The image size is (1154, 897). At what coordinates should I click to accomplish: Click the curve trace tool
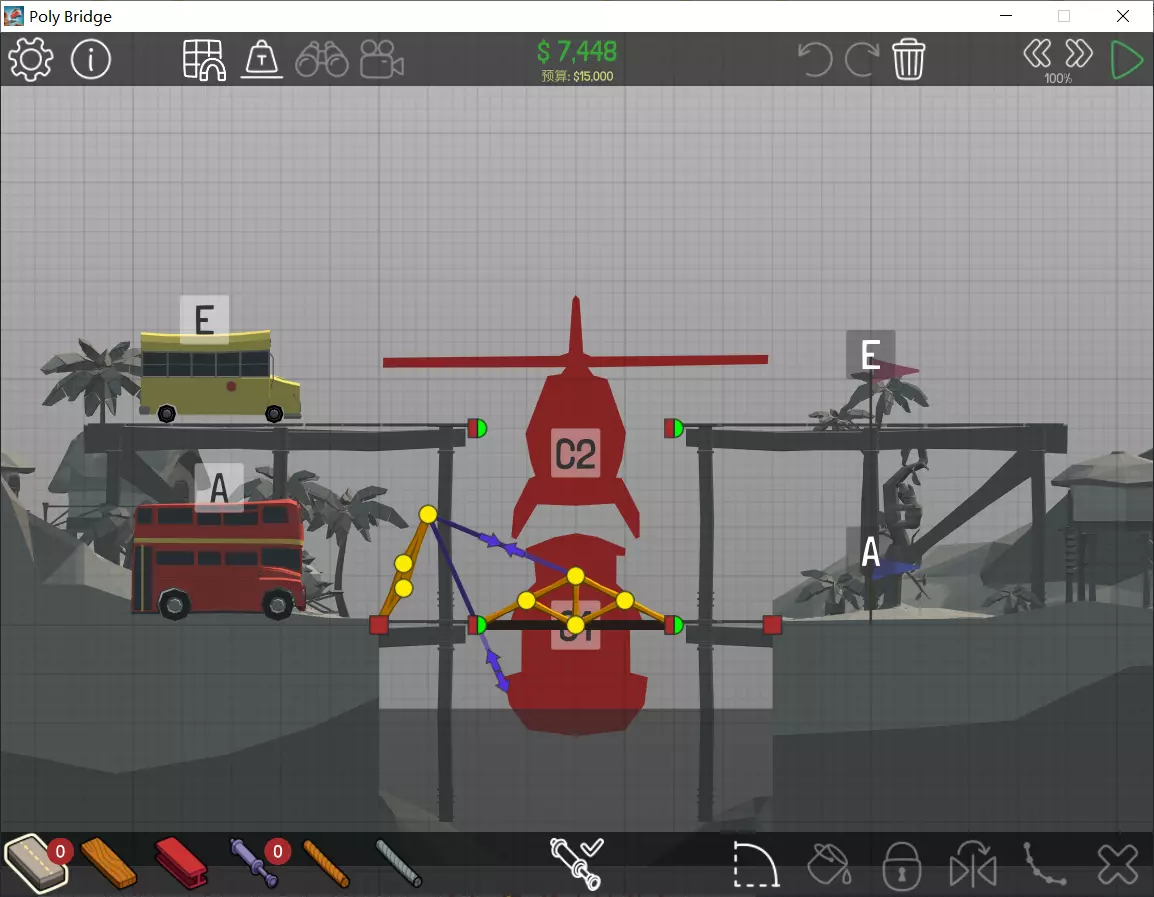tap(1044, 864)
